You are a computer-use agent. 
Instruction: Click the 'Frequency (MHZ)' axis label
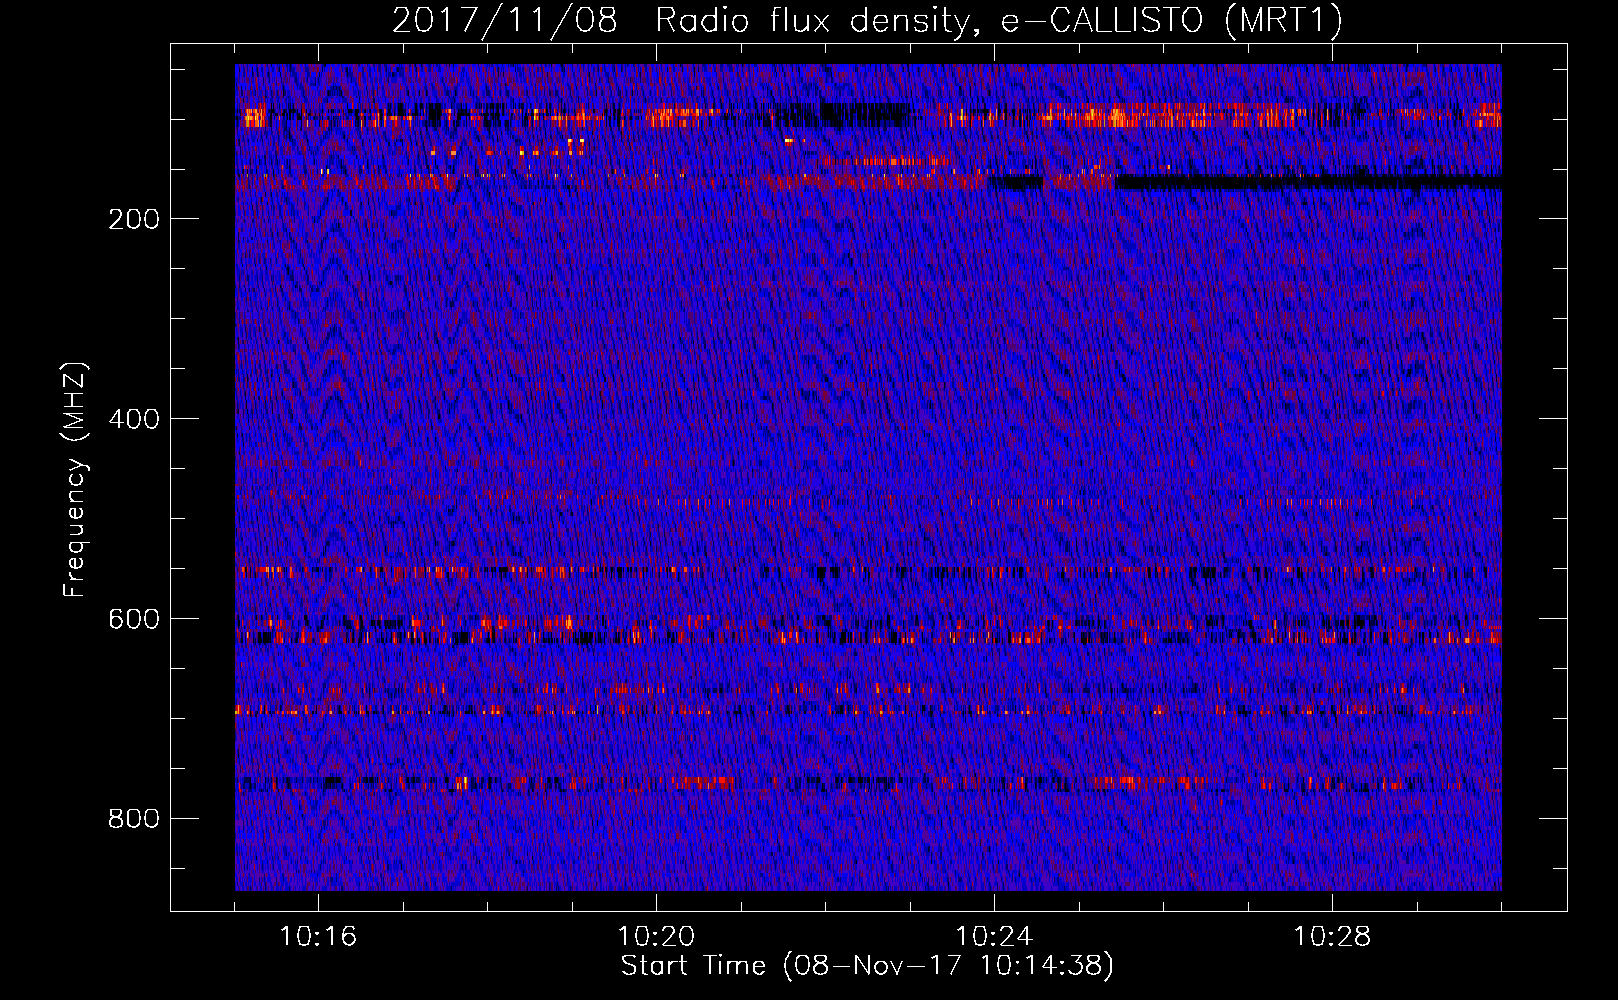click(x=75, y=480)
